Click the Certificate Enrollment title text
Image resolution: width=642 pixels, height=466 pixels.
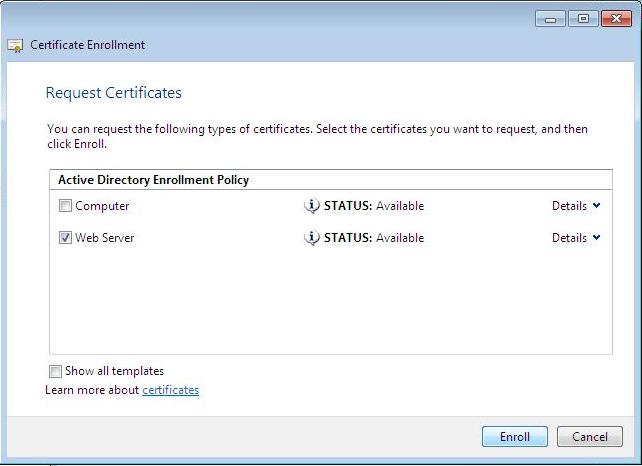(88, 45)
